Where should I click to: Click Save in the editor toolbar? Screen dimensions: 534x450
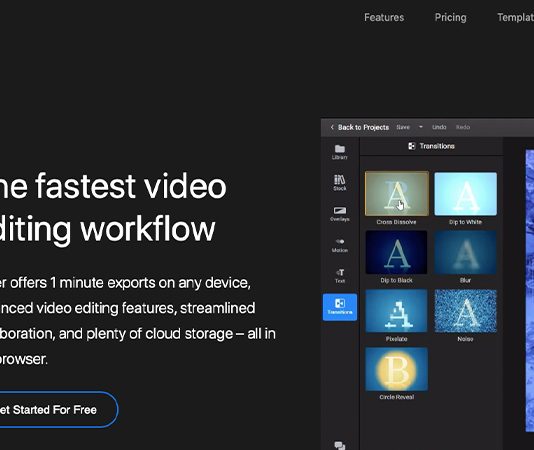[x=403, y=127]
